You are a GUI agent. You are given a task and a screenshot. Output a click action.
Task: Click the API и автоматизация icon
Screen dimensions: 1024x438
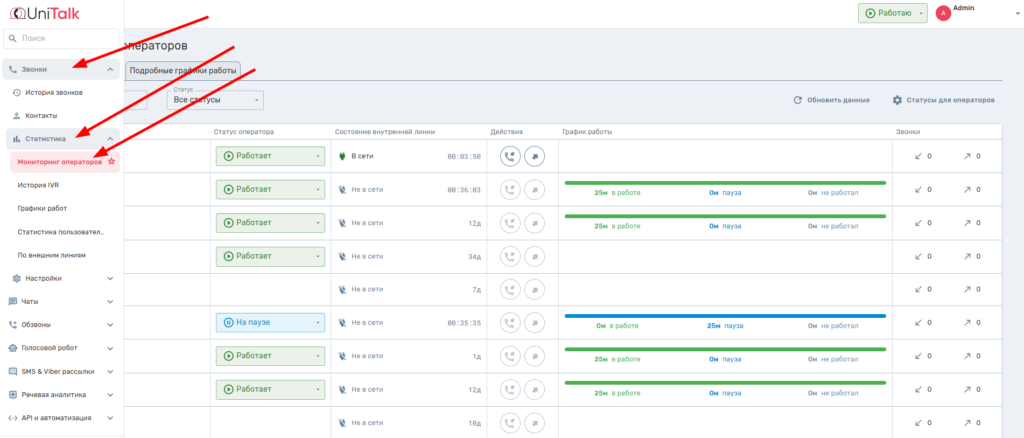tap(12, 418)
